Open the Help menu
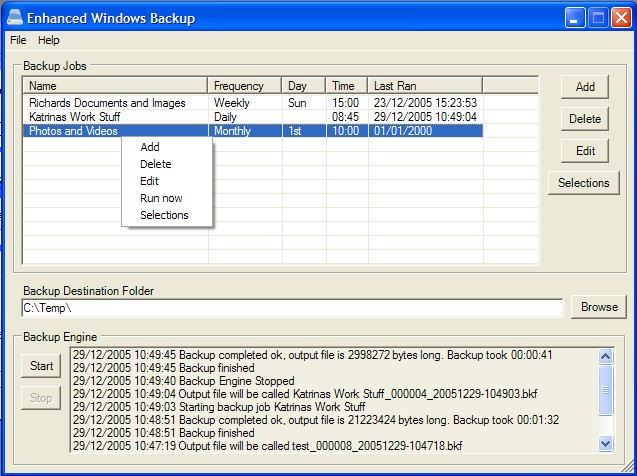This screenshot has width=637, height=476. 49,40
